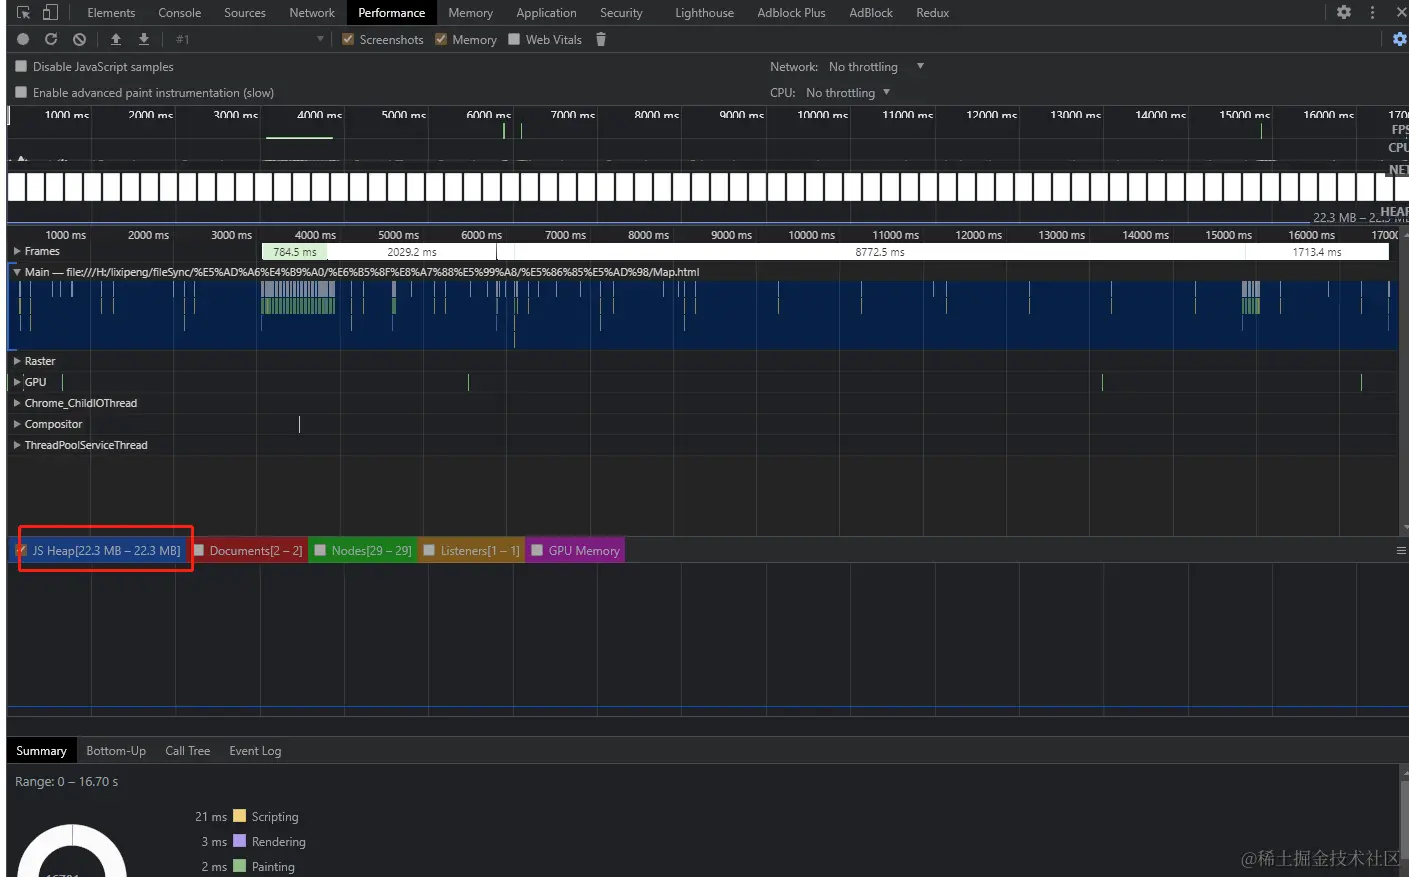Uncheck the Screenshots checkbox
Screen dimensions: 1409x877
(348, 39)
